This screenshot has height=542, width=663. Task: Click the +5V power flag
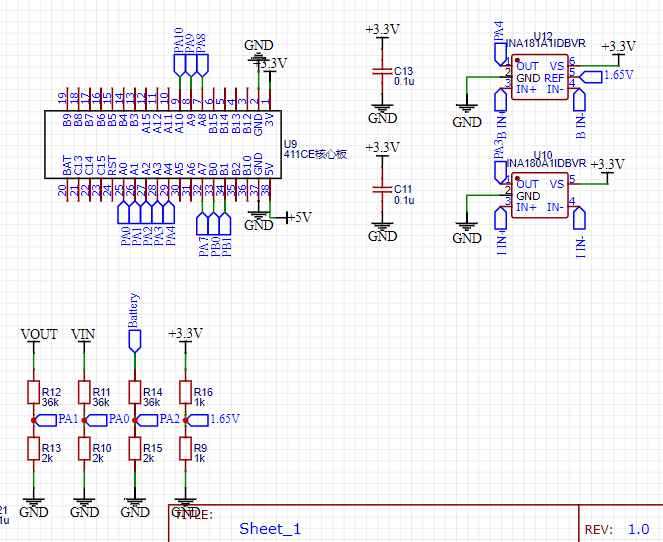[298, 217]
